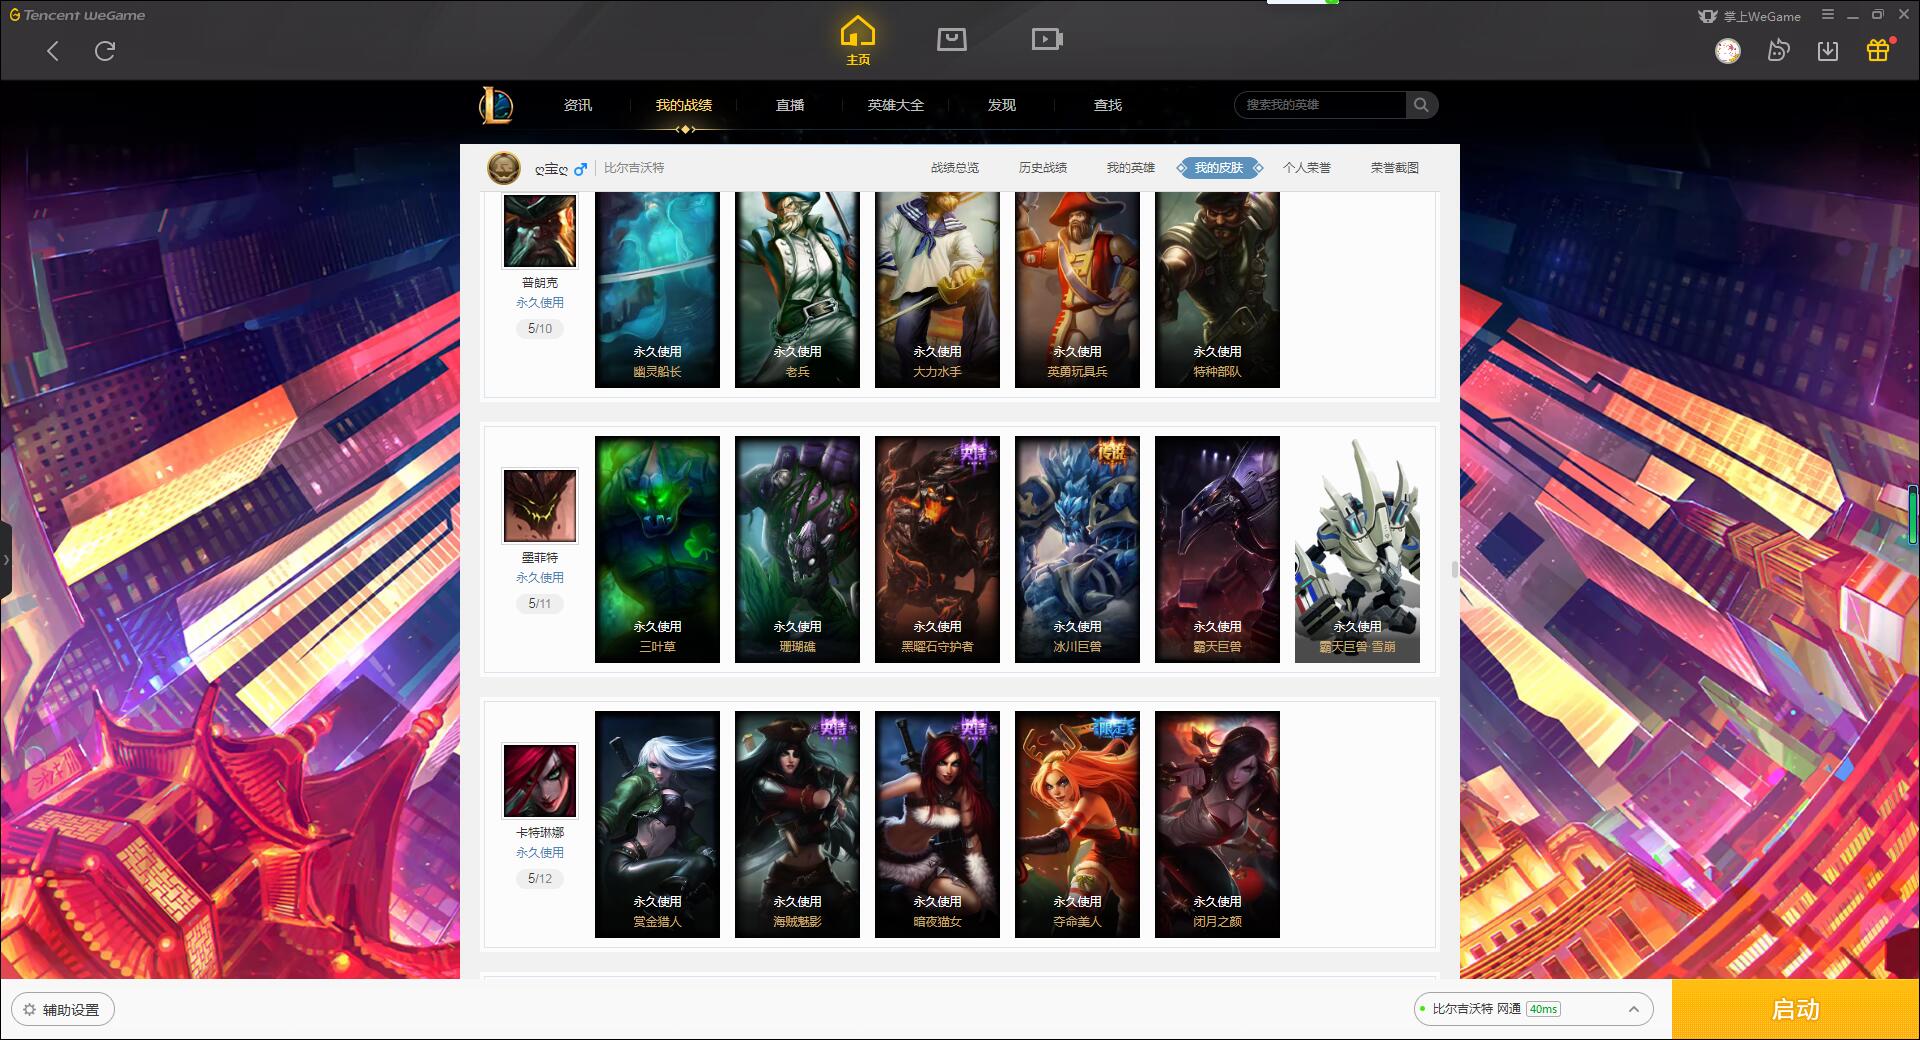Open the 大力水手 skin card
The image size is (1920, 1040).
[937, 290]
